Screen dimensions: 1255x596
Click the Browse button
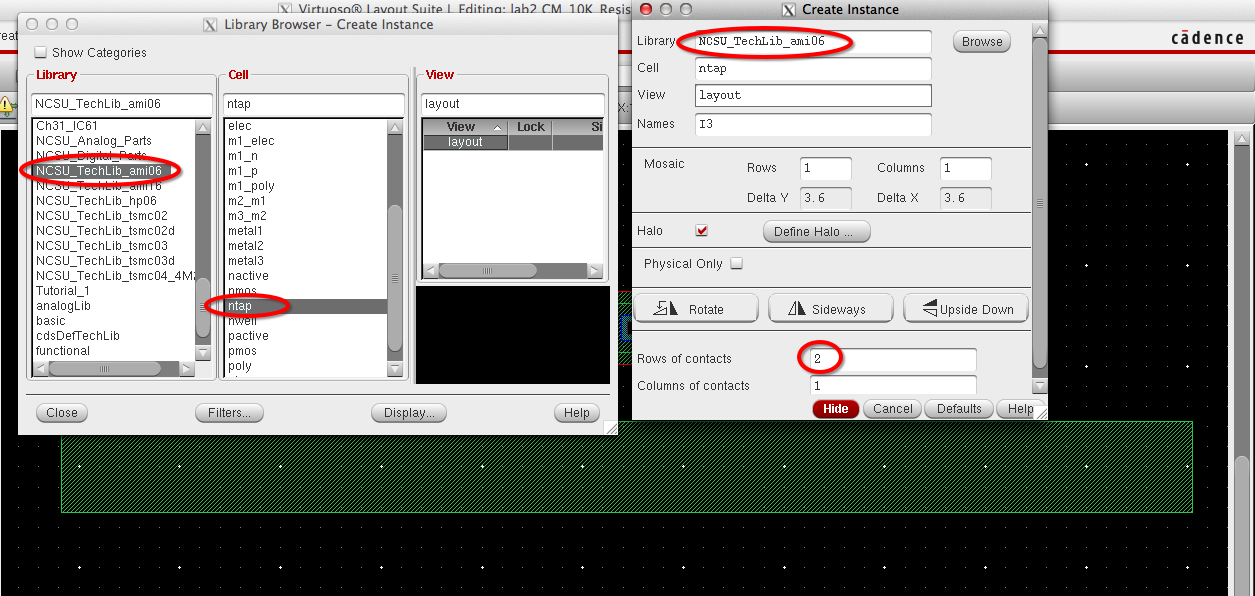(982, 42)
